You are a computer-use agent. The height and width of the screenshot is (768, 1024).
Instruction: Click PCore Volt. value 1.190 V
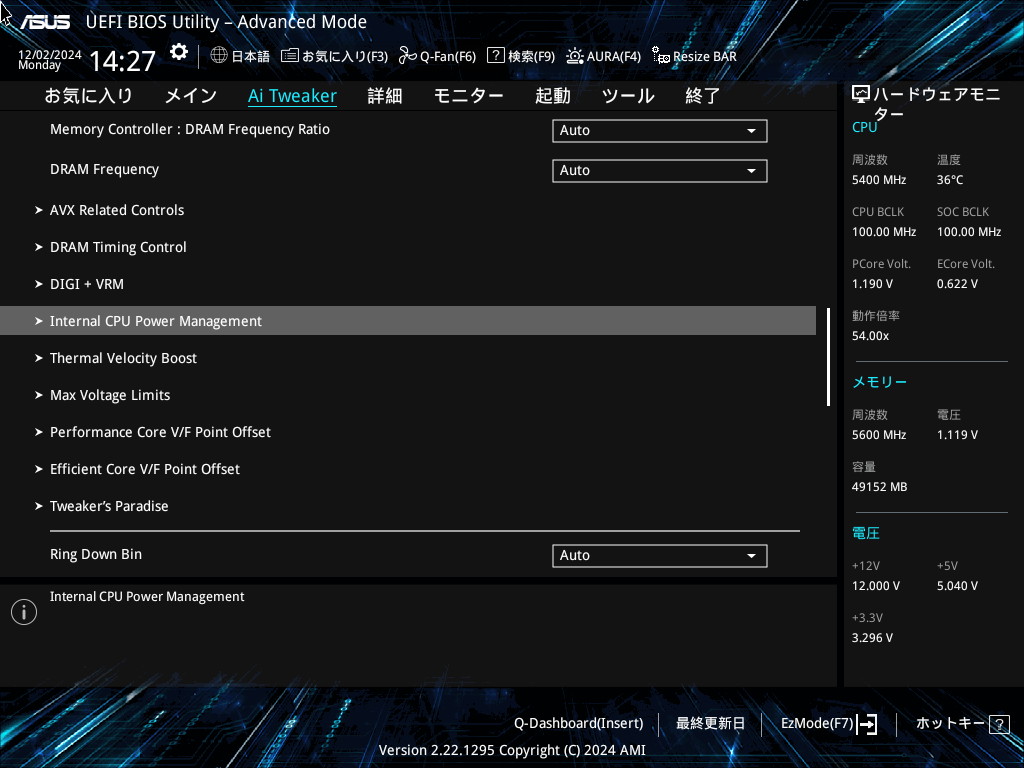click(872, 284)
